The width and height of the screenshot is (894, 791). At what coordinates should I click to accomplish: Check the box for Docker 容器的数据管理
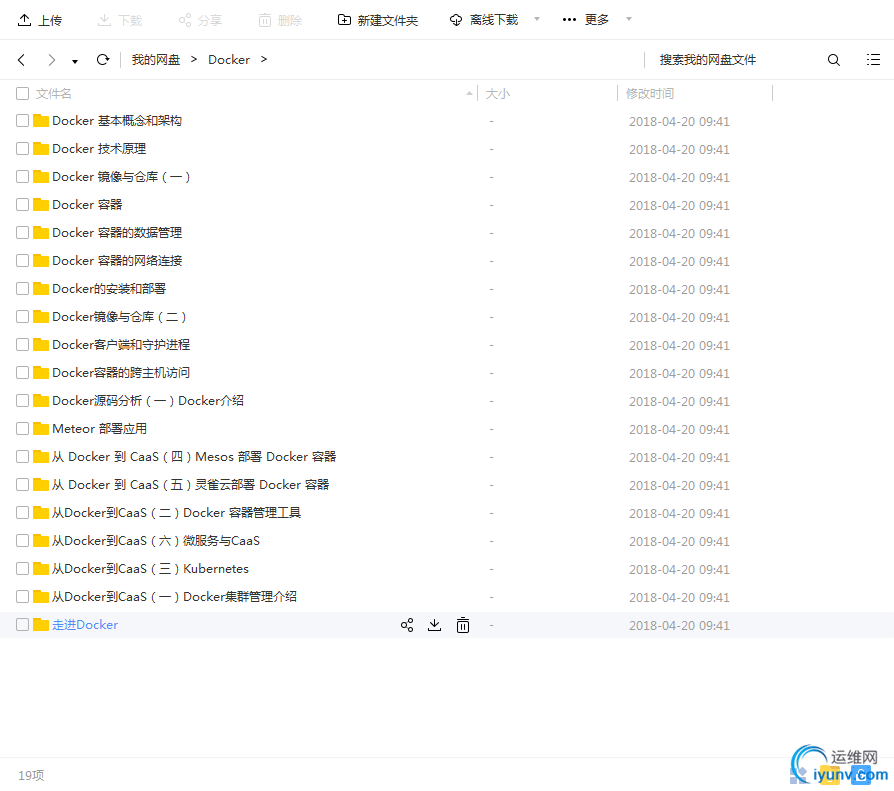22,232
